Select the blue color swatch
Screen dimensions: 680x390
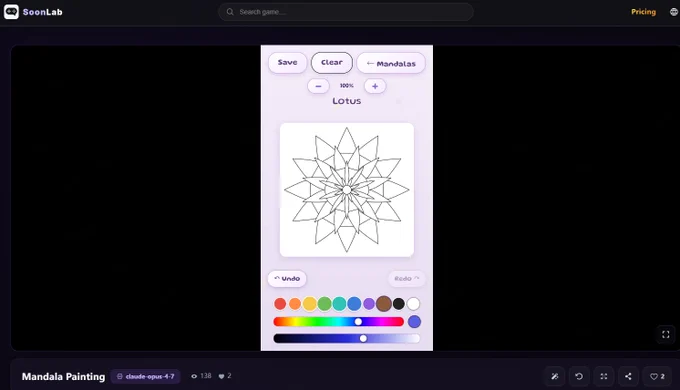click(x=354, y=304)
